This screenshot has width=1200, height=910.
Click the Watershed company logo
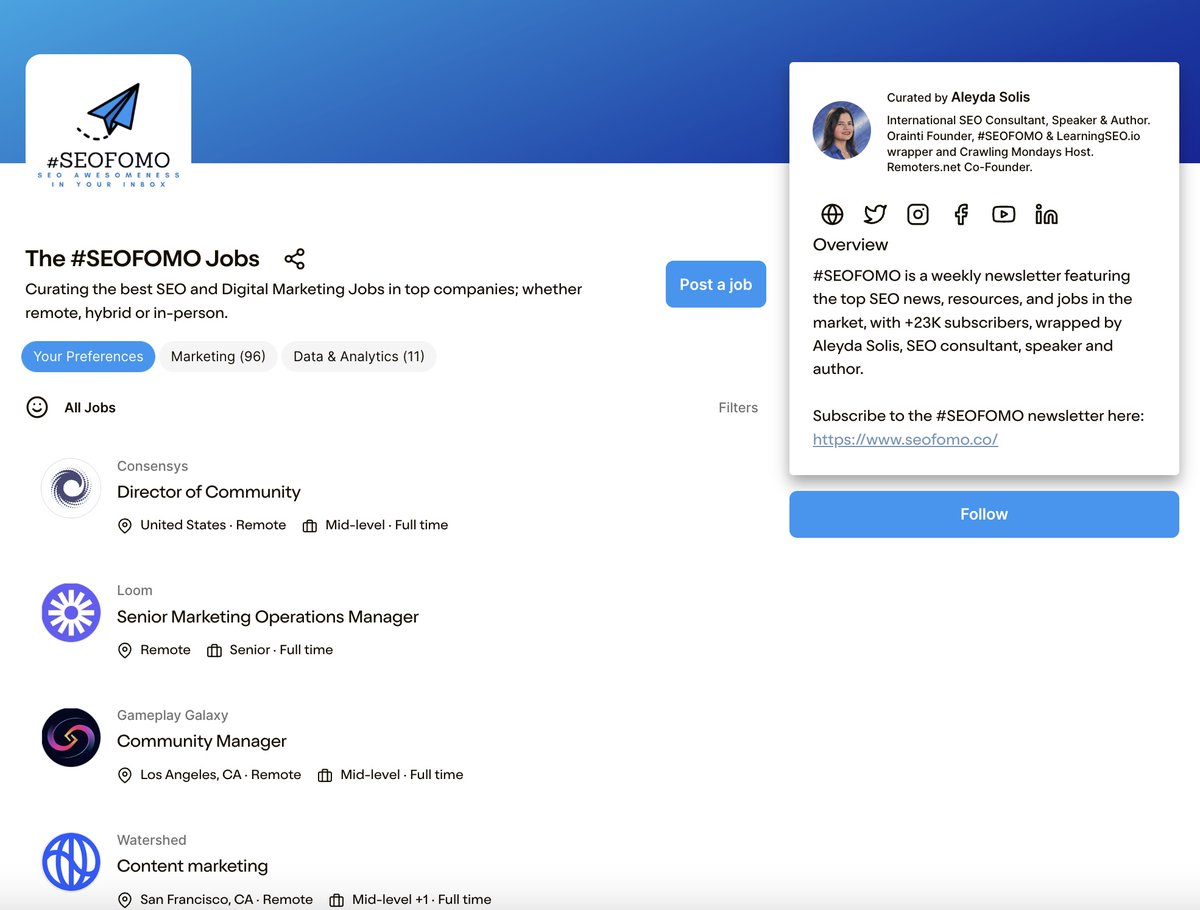pos(71,862)
